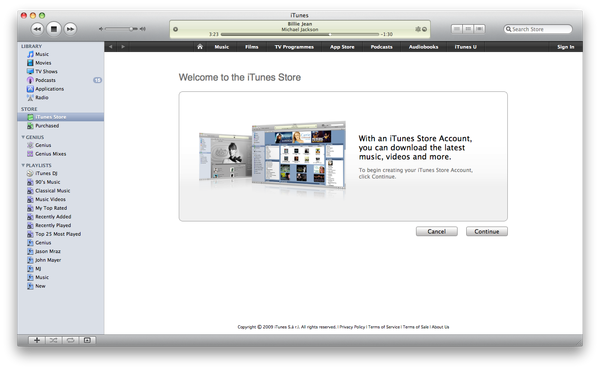Show artwork viewer button
Viewport: 600px width, 370px height.
coord(87,340)
